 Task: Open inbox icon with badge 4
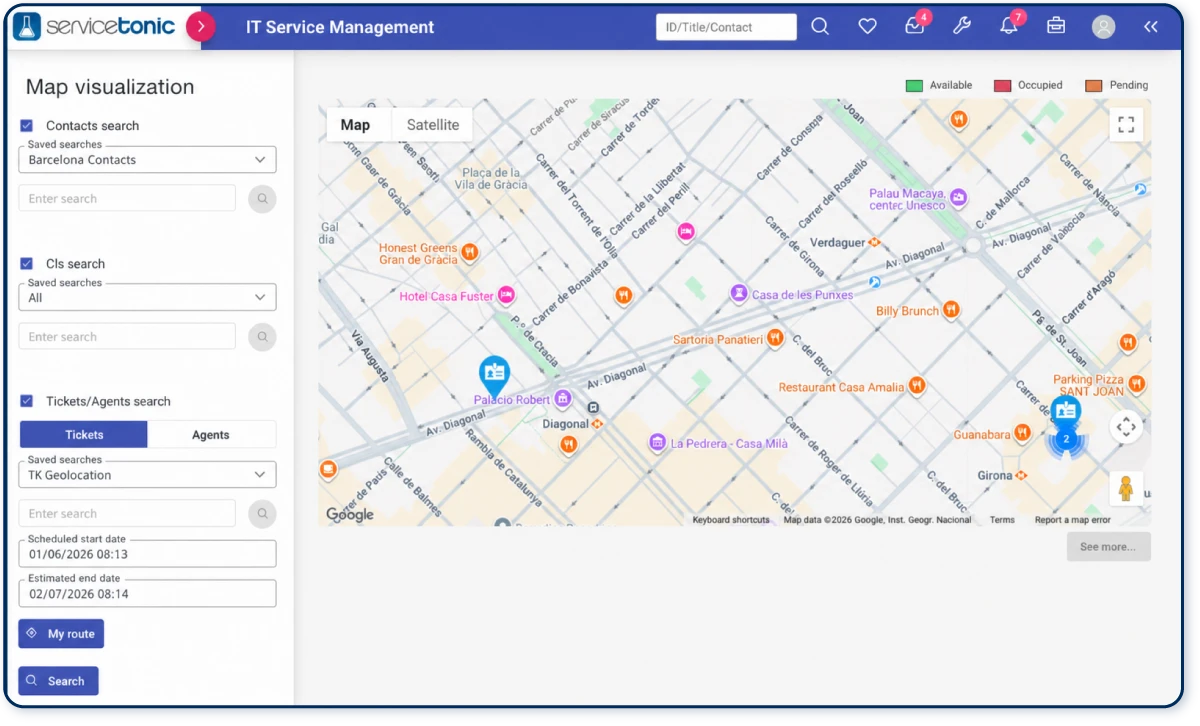coord(915,27)
